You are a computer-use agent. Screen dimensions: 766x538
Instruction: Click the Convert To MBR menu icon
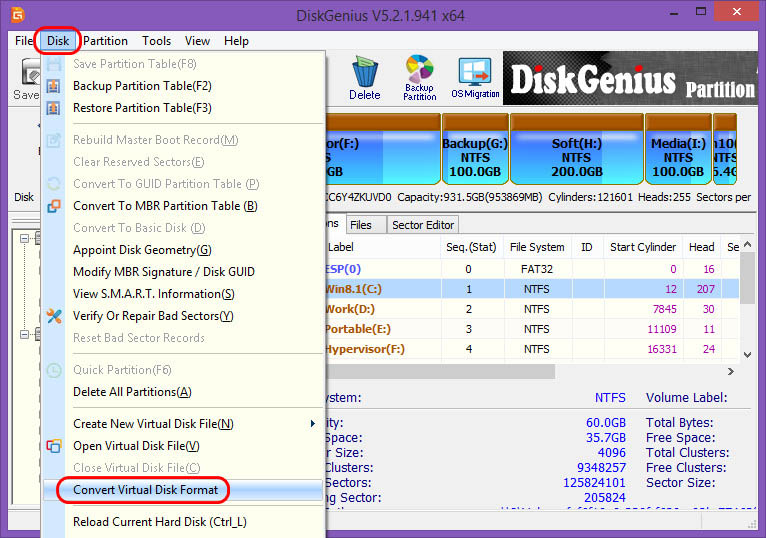pos(54,206)
